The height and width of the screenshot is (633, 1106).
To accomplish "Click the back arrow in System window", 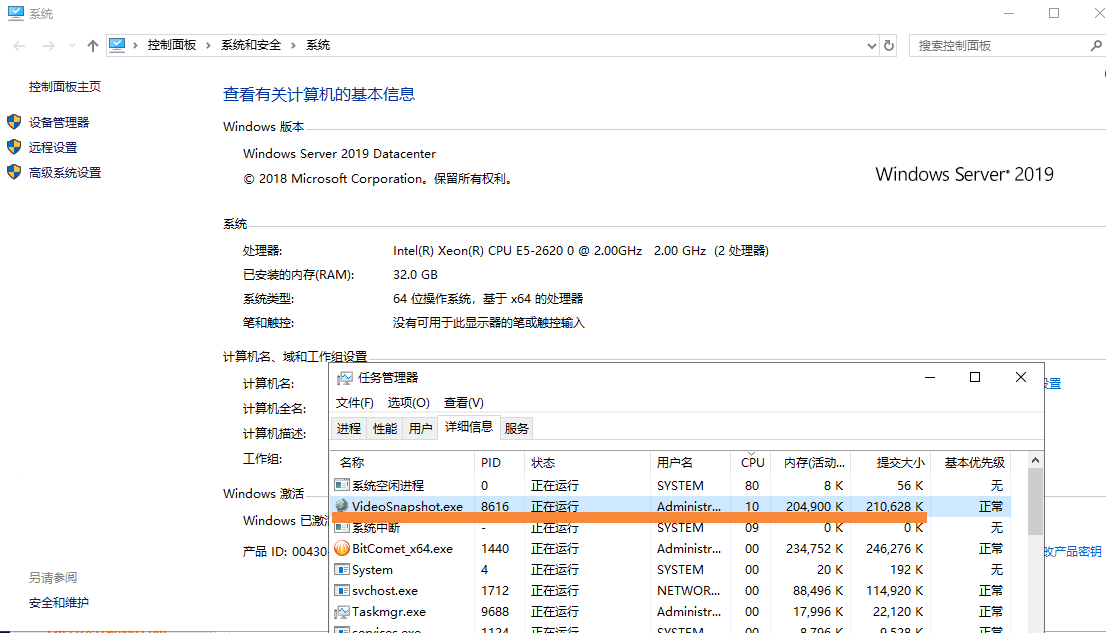I will 19,46.
